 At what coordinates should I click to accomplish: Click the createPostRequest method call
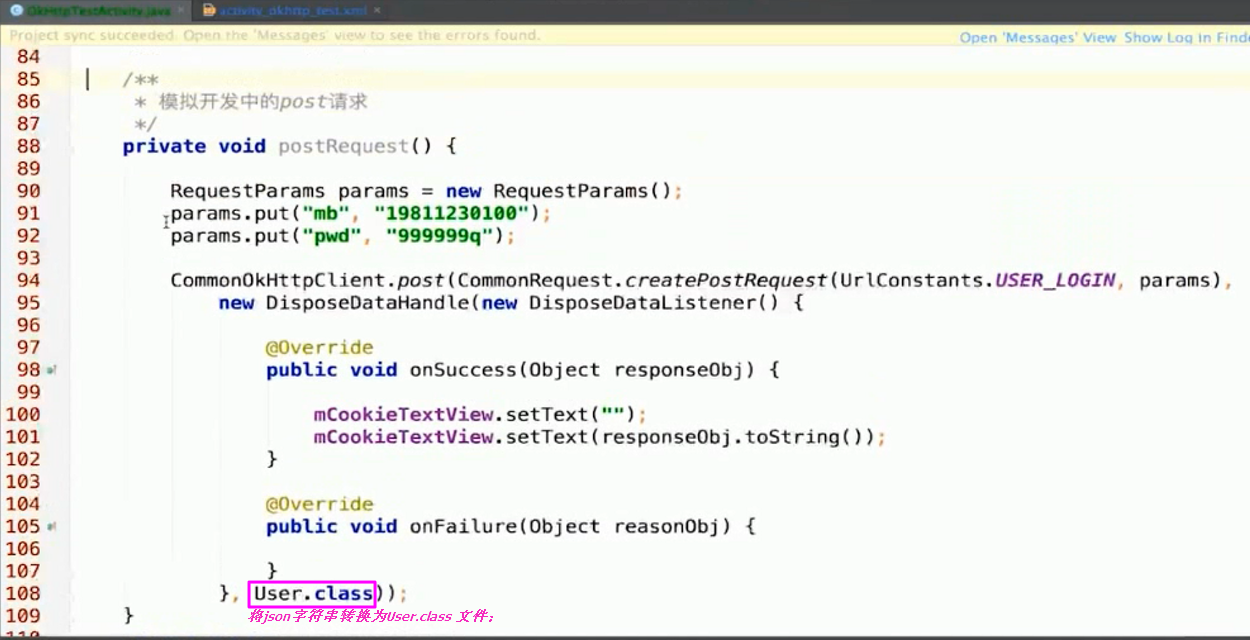[728, 280]
